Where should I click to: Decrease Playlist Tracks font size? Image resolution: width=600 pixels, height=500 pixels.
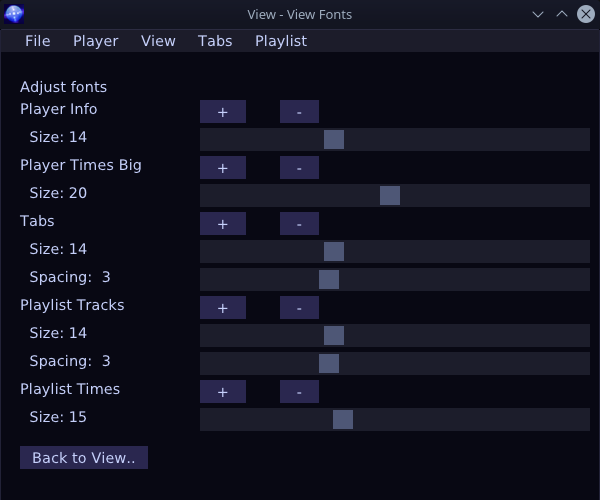(x=299, y=308)
